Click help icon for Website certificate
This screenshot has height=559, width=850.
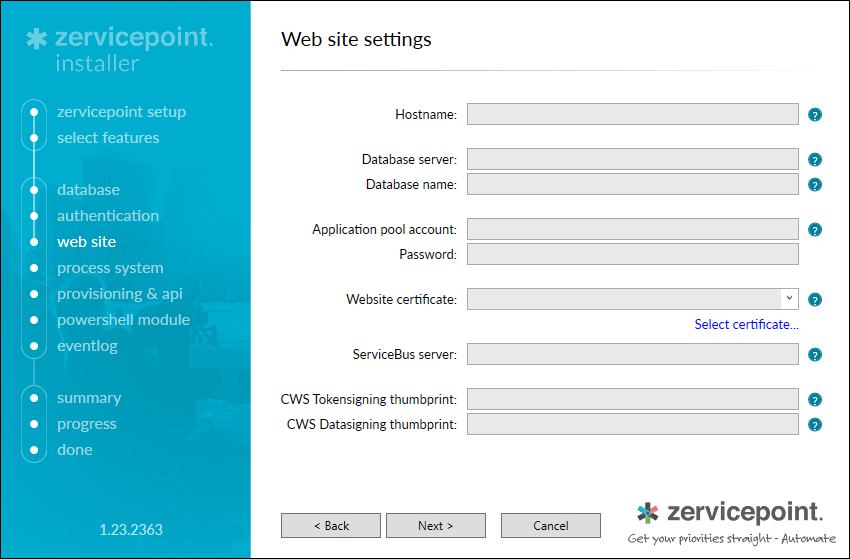click(815, 300)
